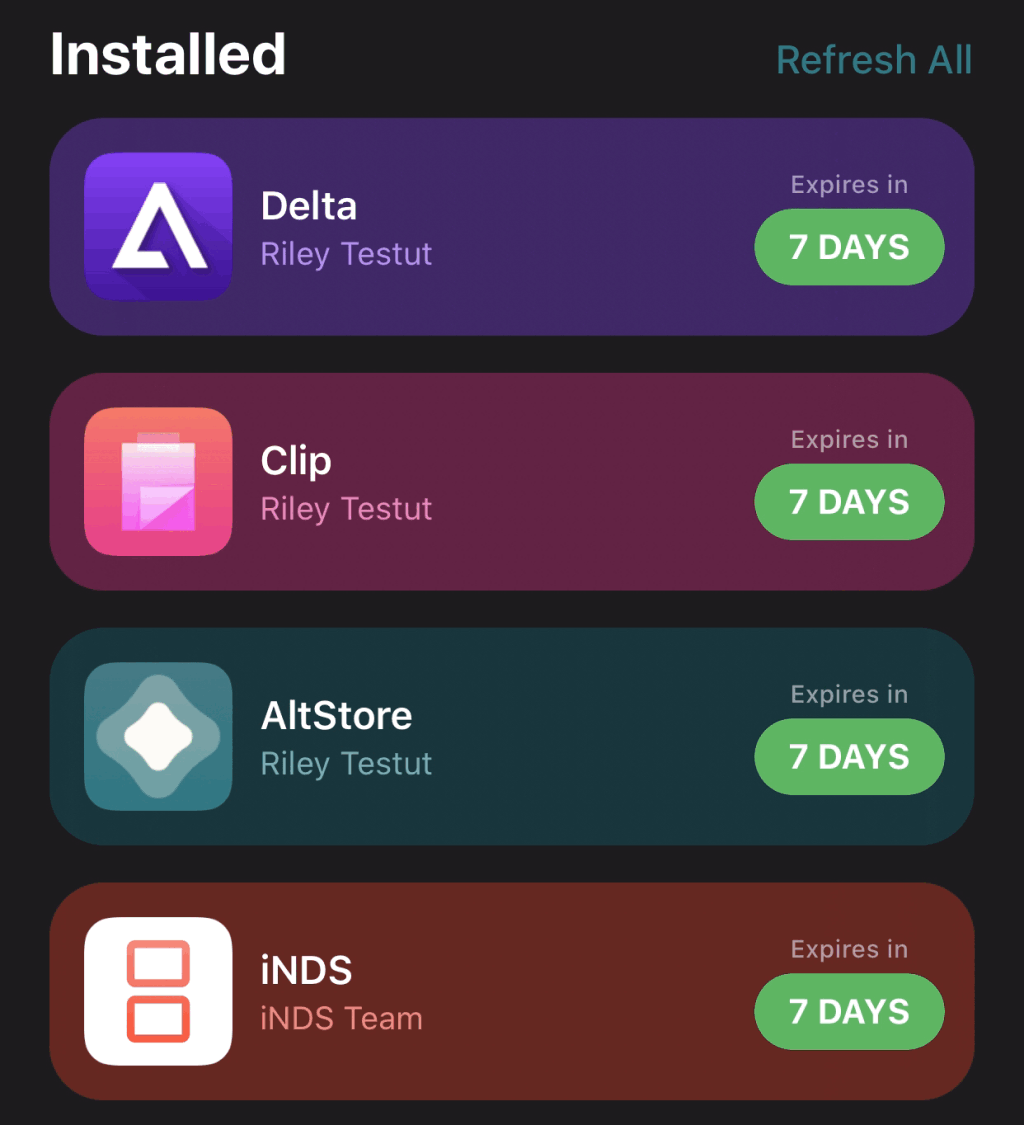Select the Delta app name
This screenshot has height=1125, width=1024.
[309, 206]
